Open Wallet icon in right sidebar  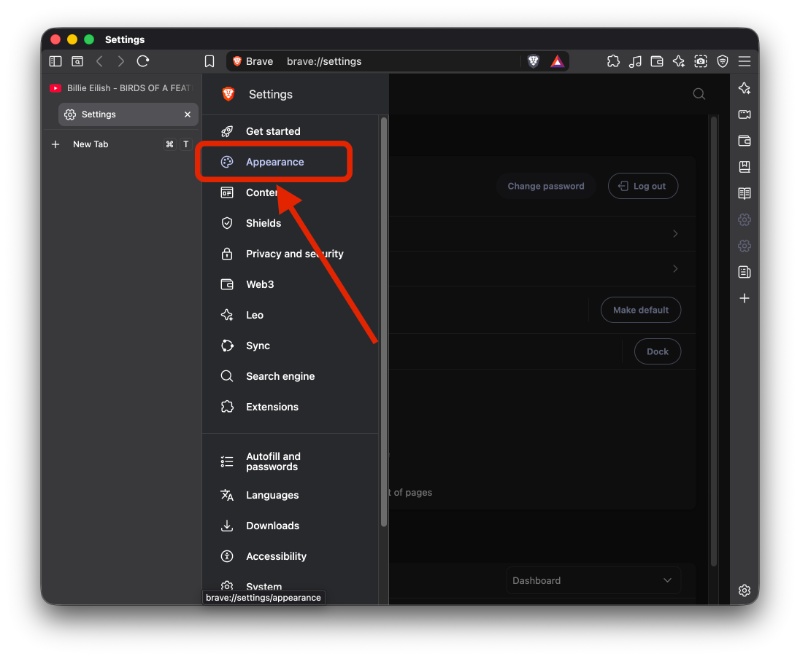click(x=744, y=141)
